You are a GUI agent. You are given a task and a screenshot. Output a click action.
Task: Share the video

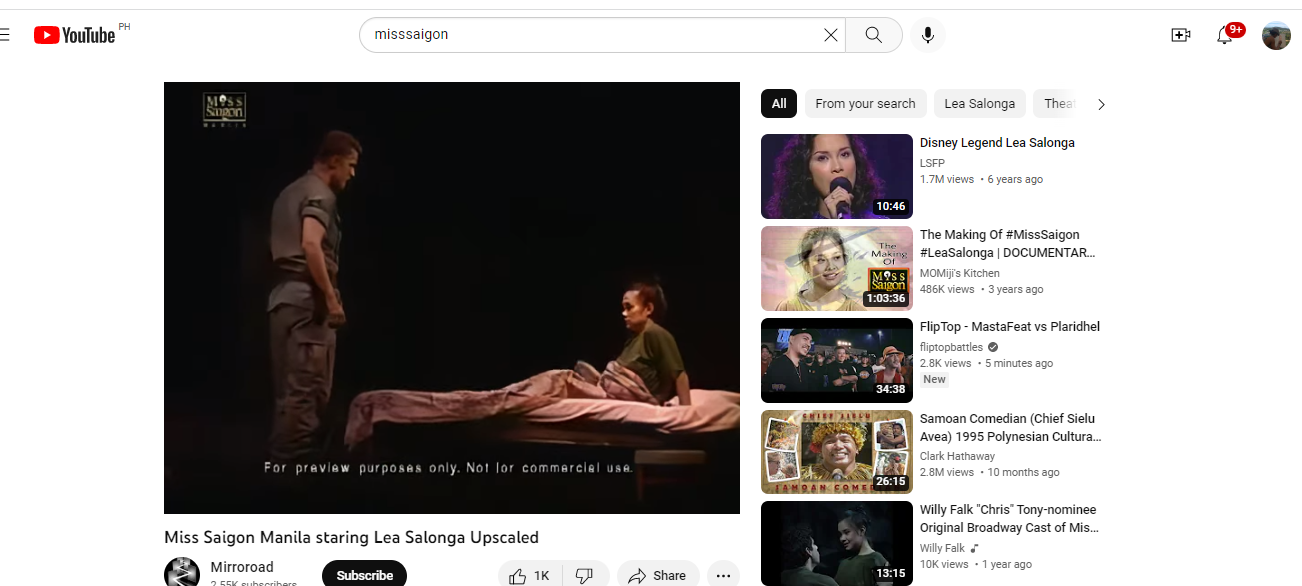click(658, 575)
